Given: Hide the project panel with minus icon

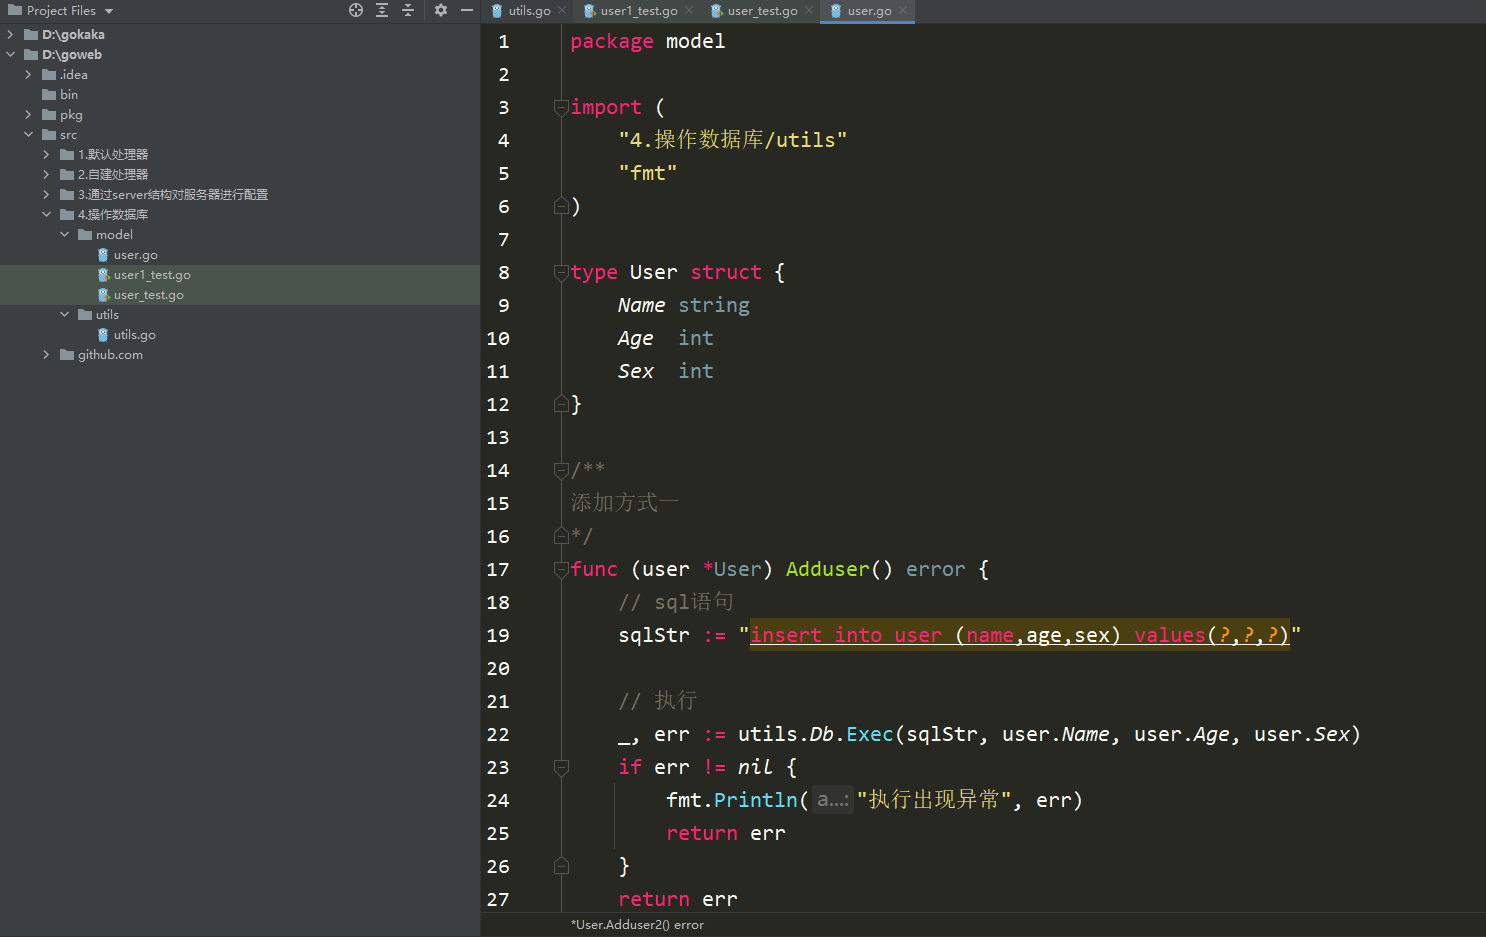Looking at the screenshot, I should pyautogui.click(x=467, y=10).
